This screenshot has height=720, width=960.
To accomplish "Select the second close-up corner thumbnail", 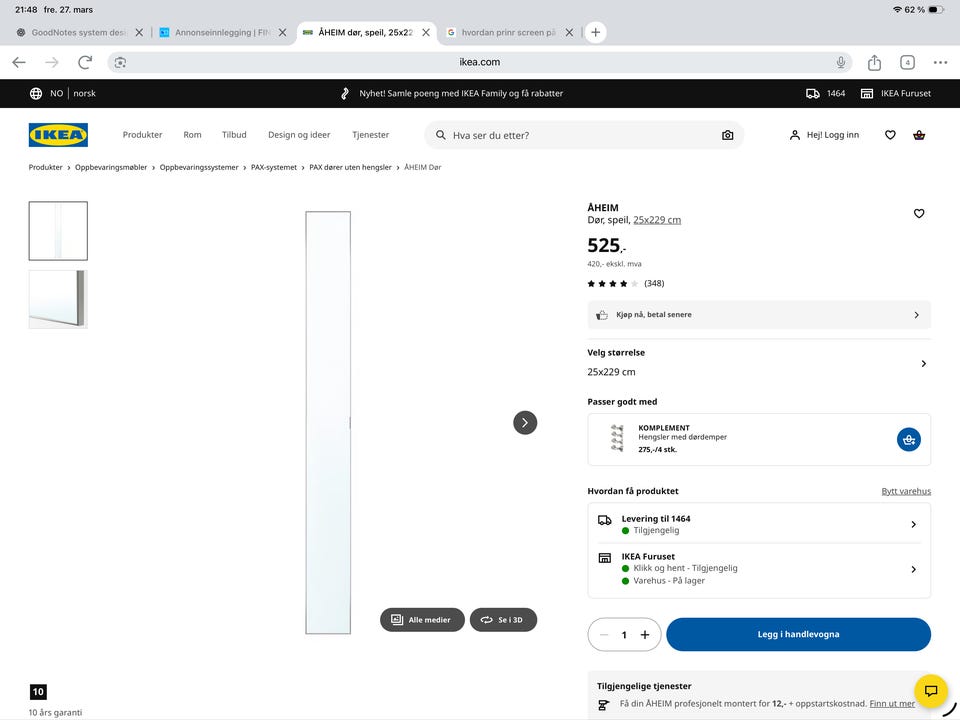I will coord(58,299).
